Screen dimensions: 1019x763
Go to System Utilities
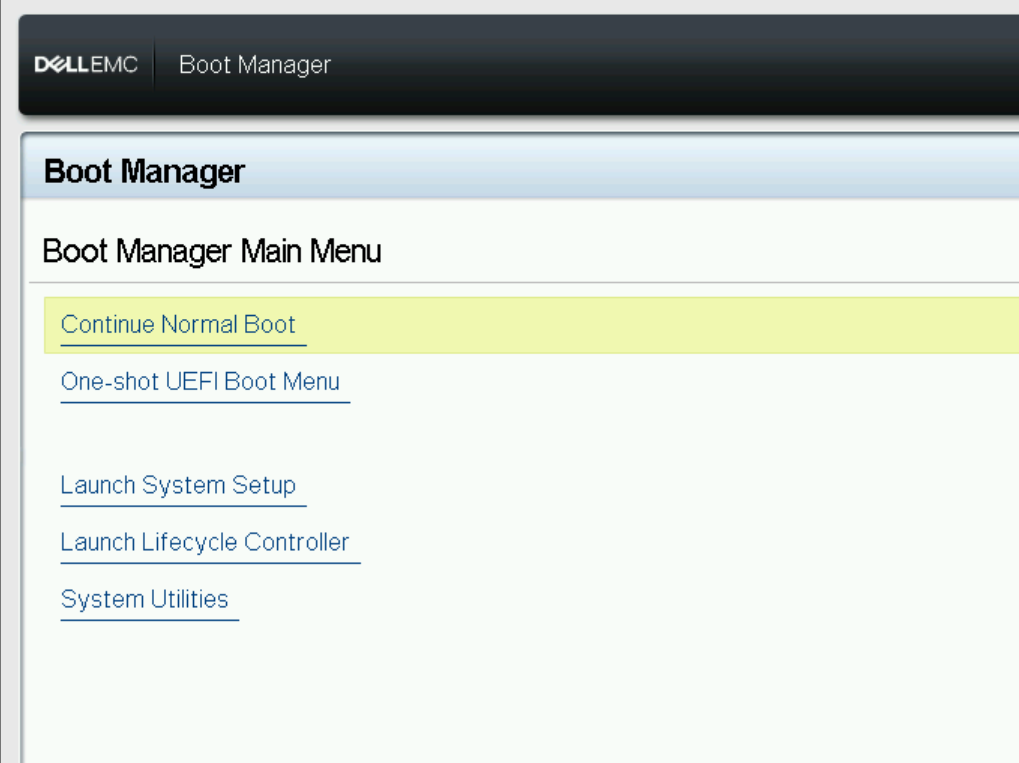pos(144,600)
